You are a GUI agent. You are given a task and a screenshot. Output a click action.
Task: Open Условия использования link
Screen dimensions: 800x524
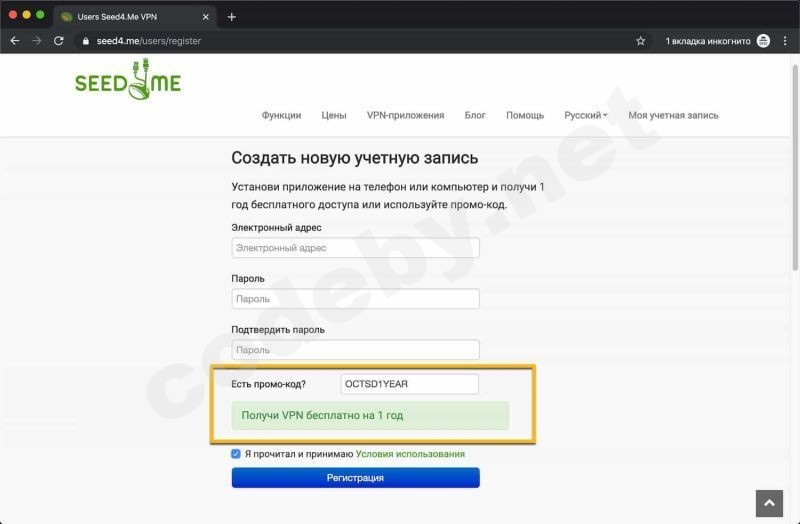[x=410, y=454]
